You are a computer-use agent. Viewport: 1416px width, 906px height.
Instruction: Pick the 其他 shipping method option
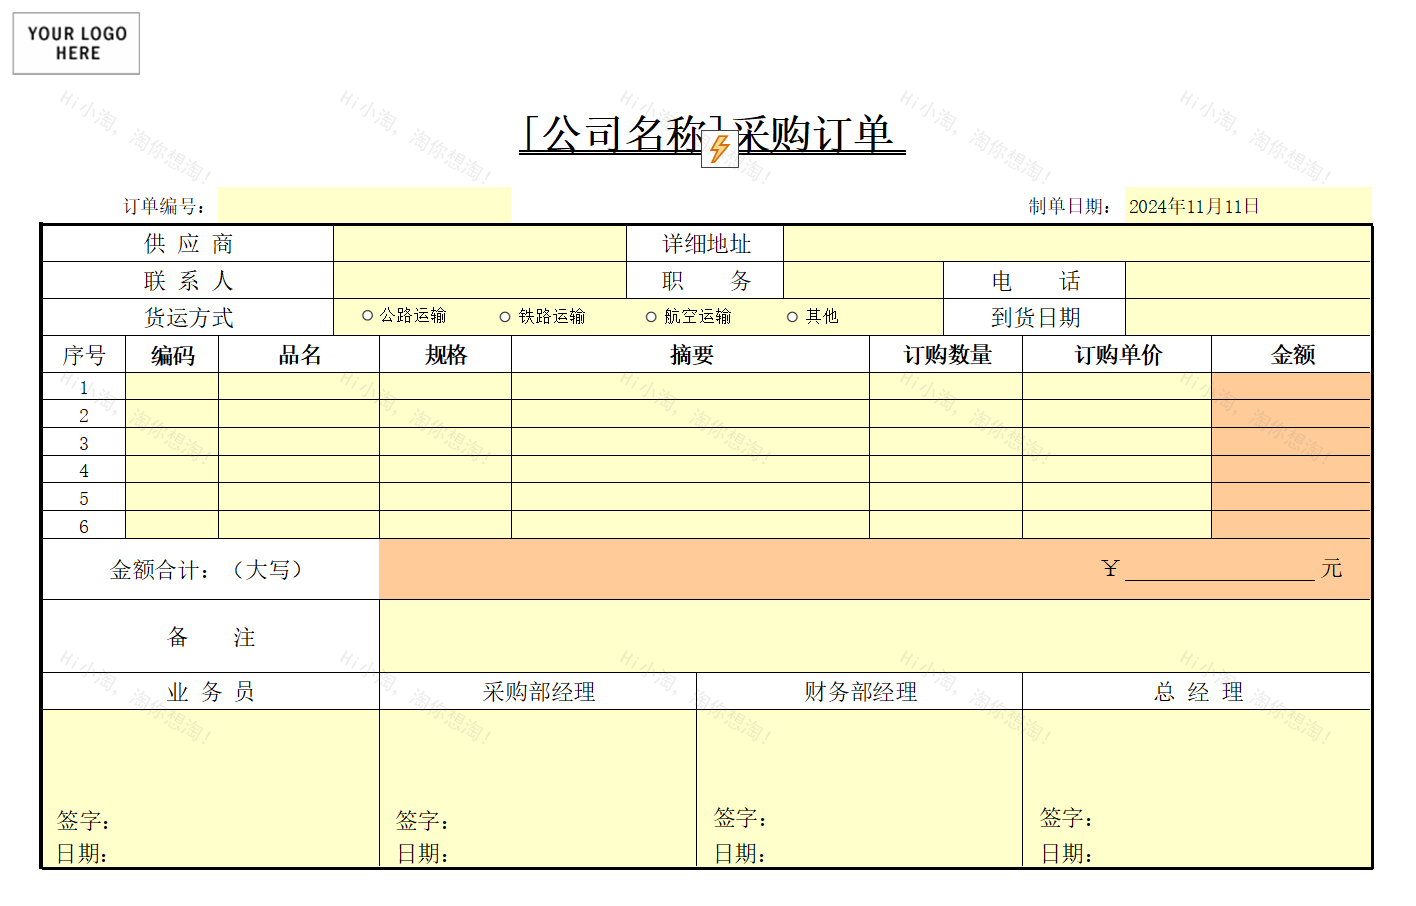coord(792,317)
